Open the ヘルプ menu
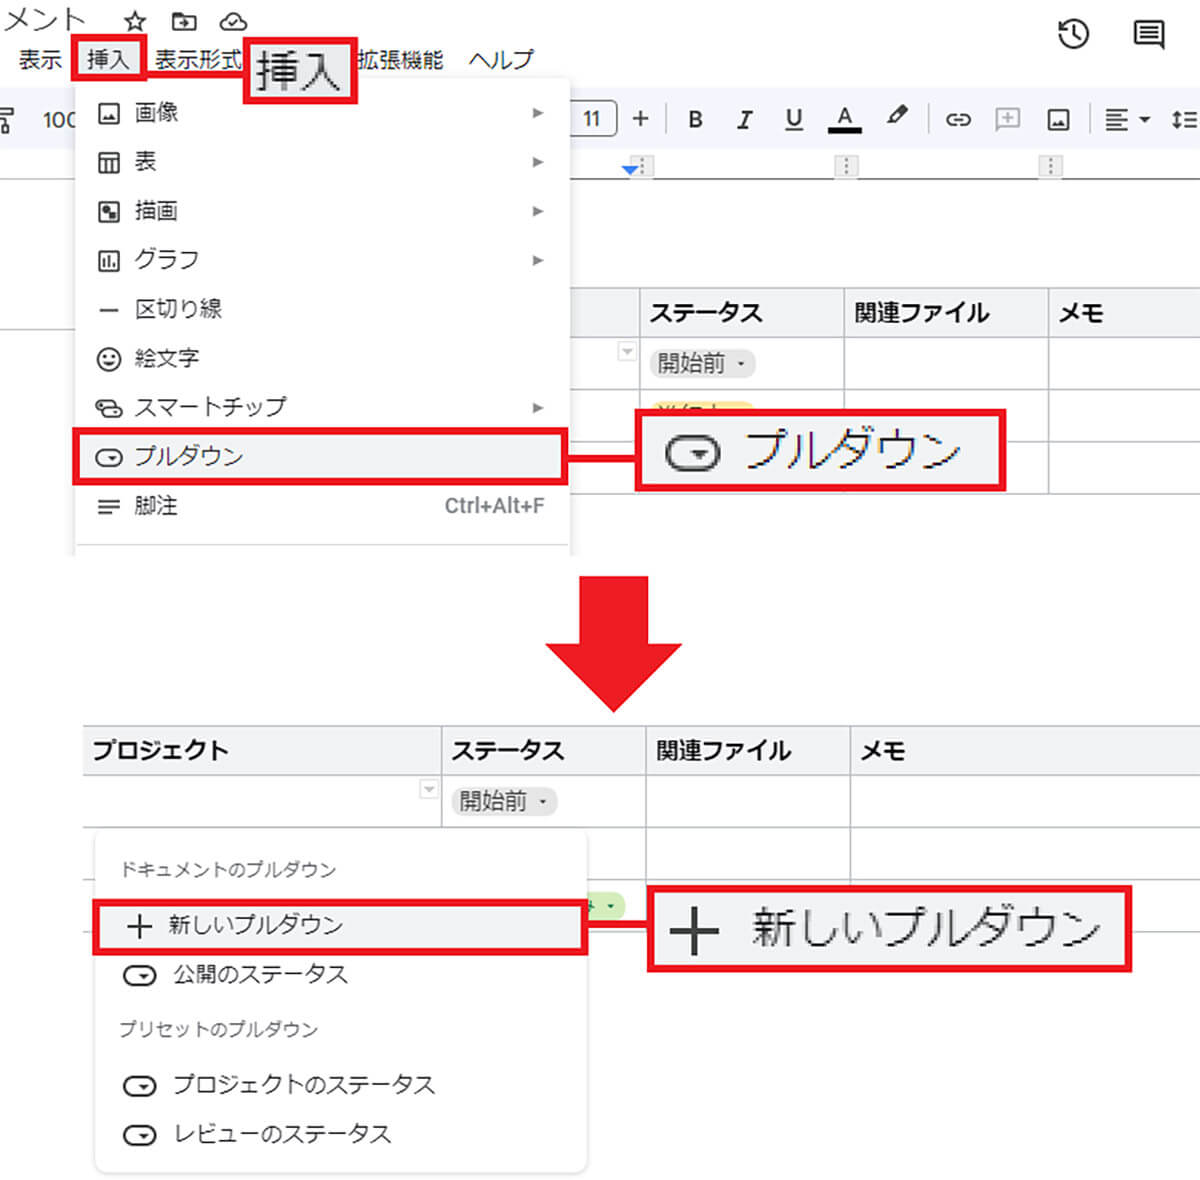1200x1180 pixels. pyautogui.click(x=501, y=60)
